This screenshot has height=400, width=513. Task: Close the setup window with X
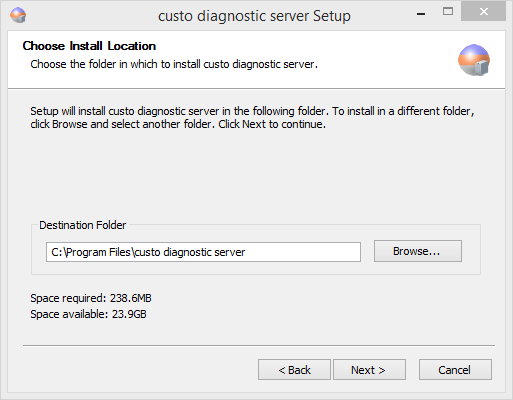pyautogui.click(x=483, y=12)
